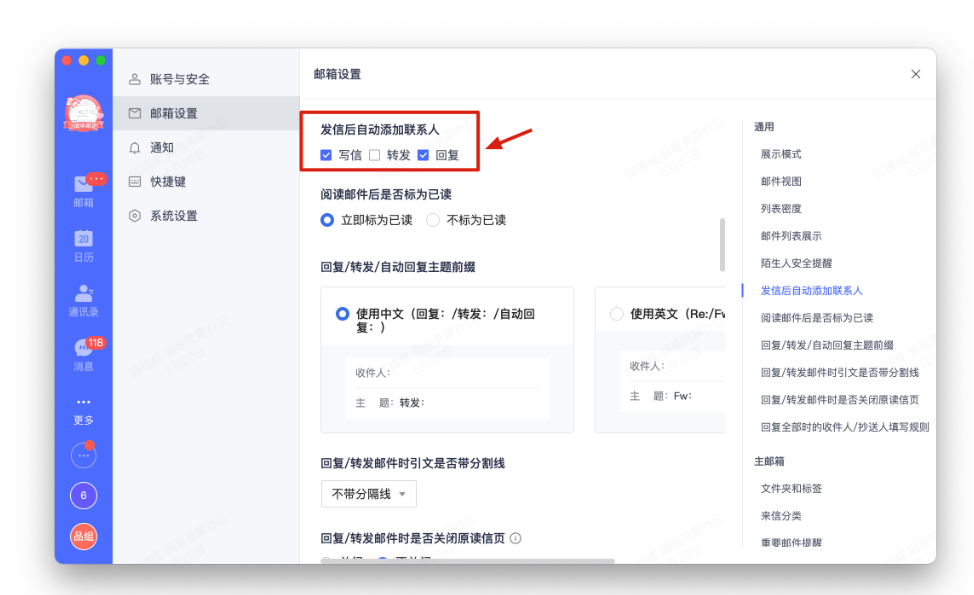Open 系统设置 section
This screenshot has height=595, width=974.
tap(206, 216)
